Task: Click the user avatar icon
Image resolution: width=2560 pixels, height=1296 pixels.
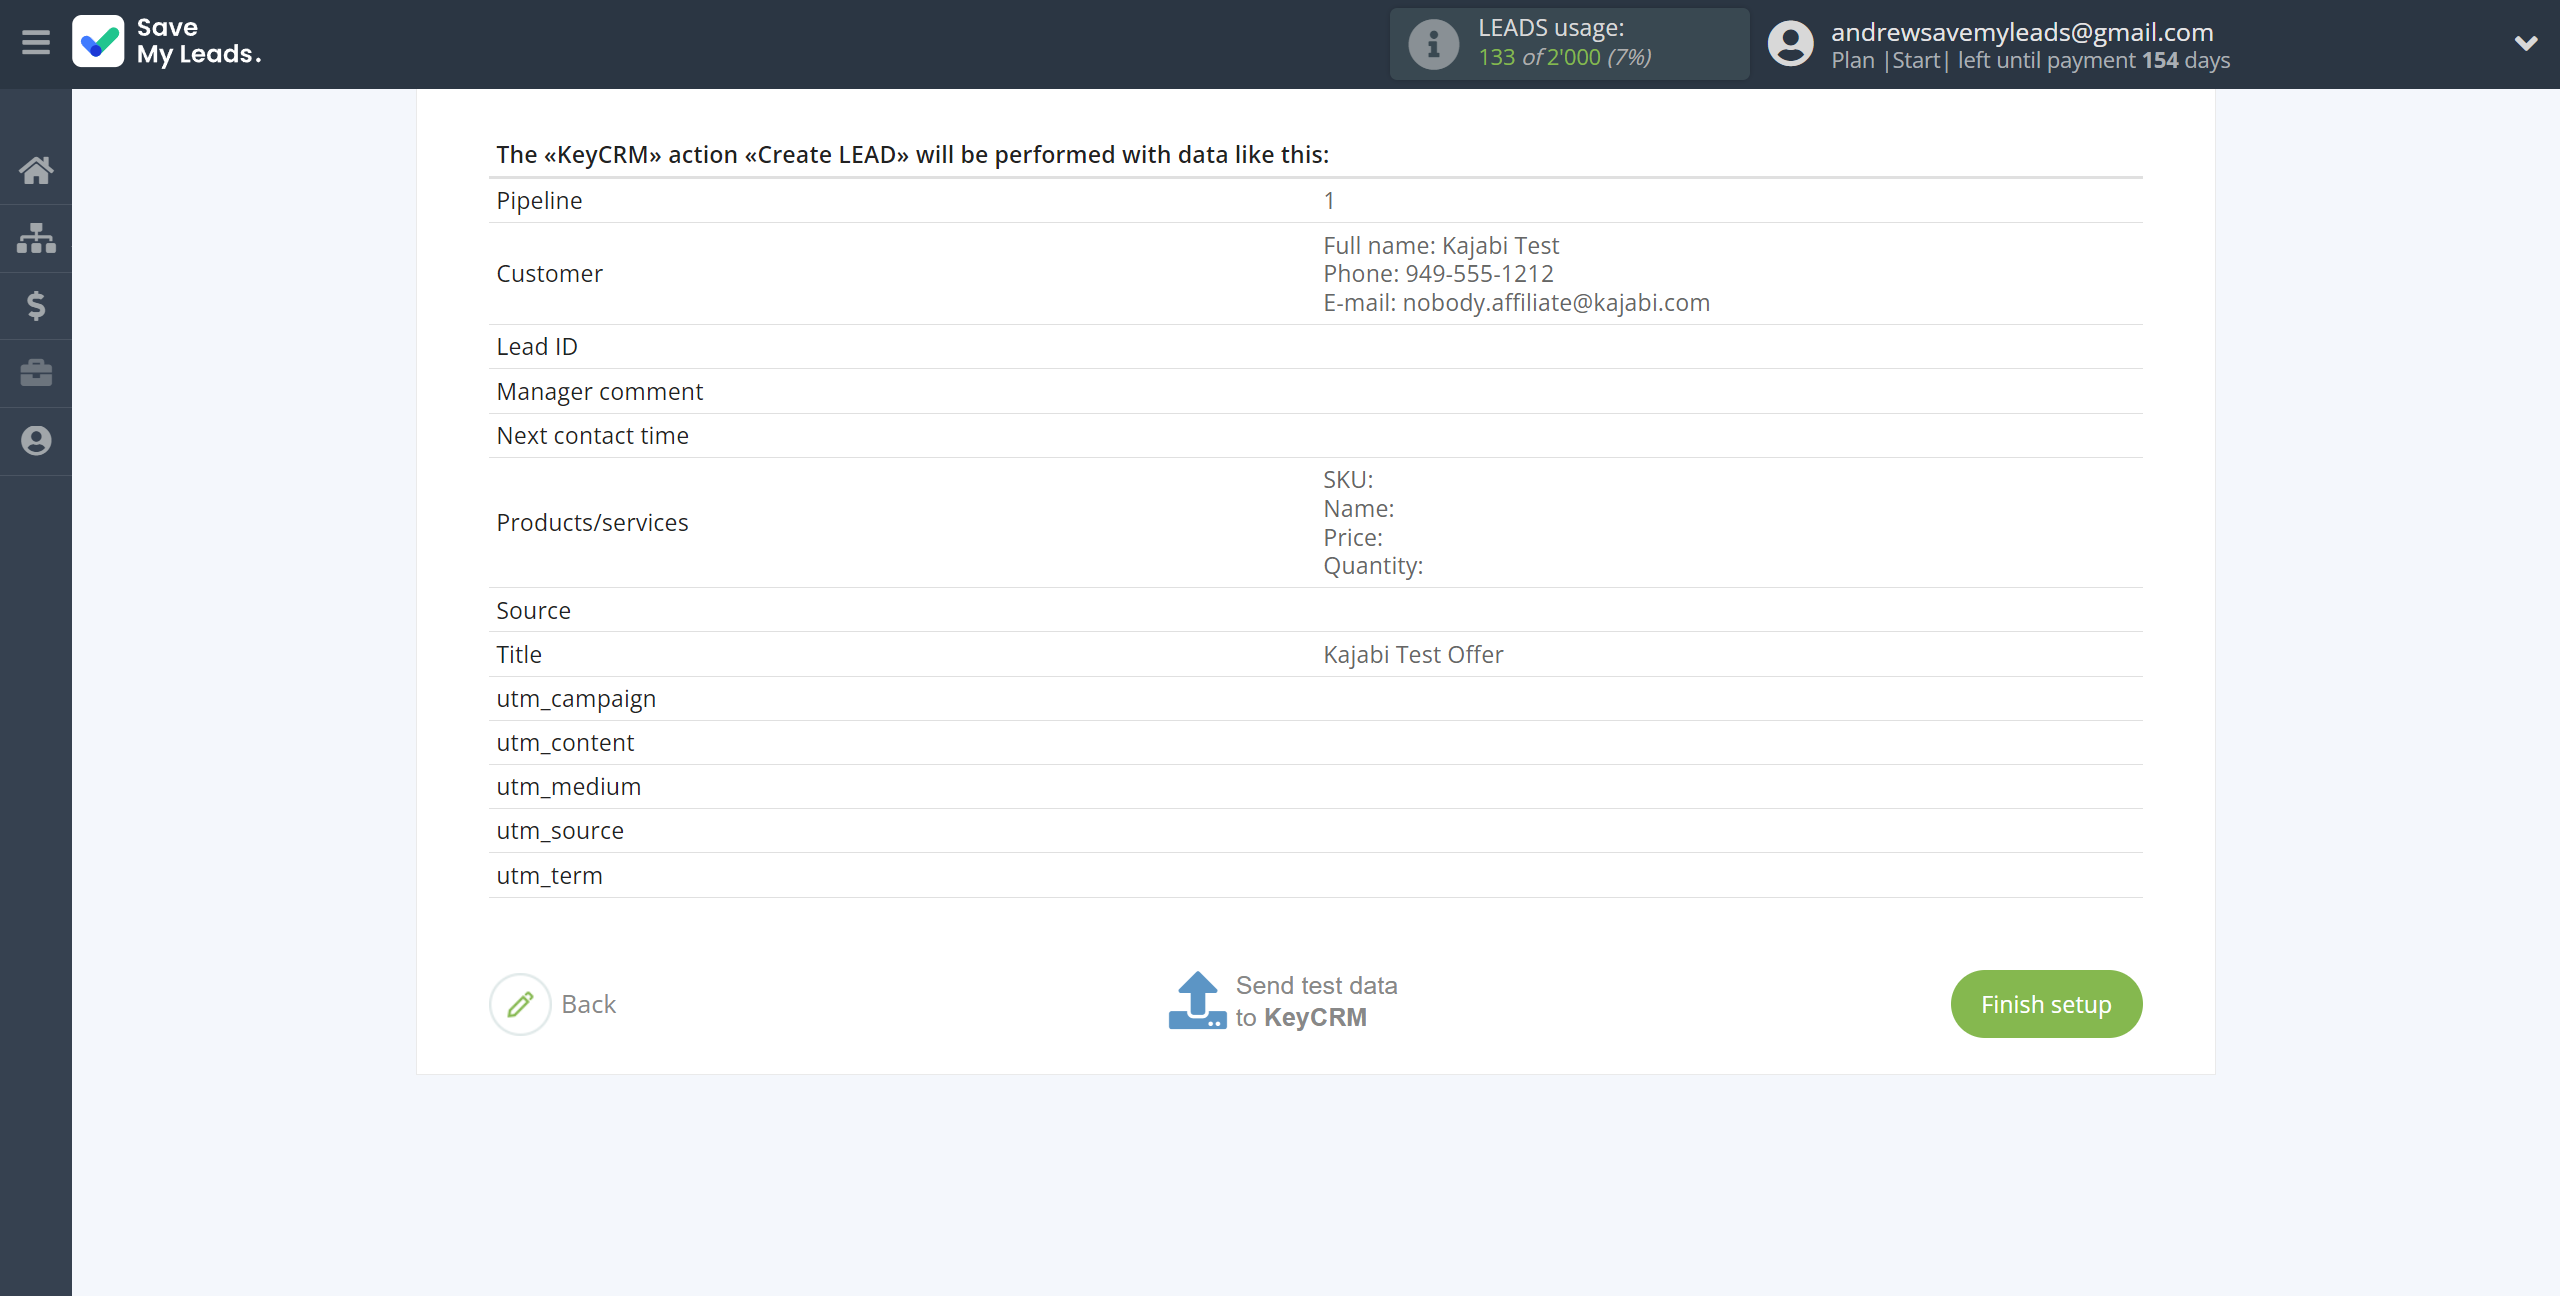Action: tap(1790, 44)
